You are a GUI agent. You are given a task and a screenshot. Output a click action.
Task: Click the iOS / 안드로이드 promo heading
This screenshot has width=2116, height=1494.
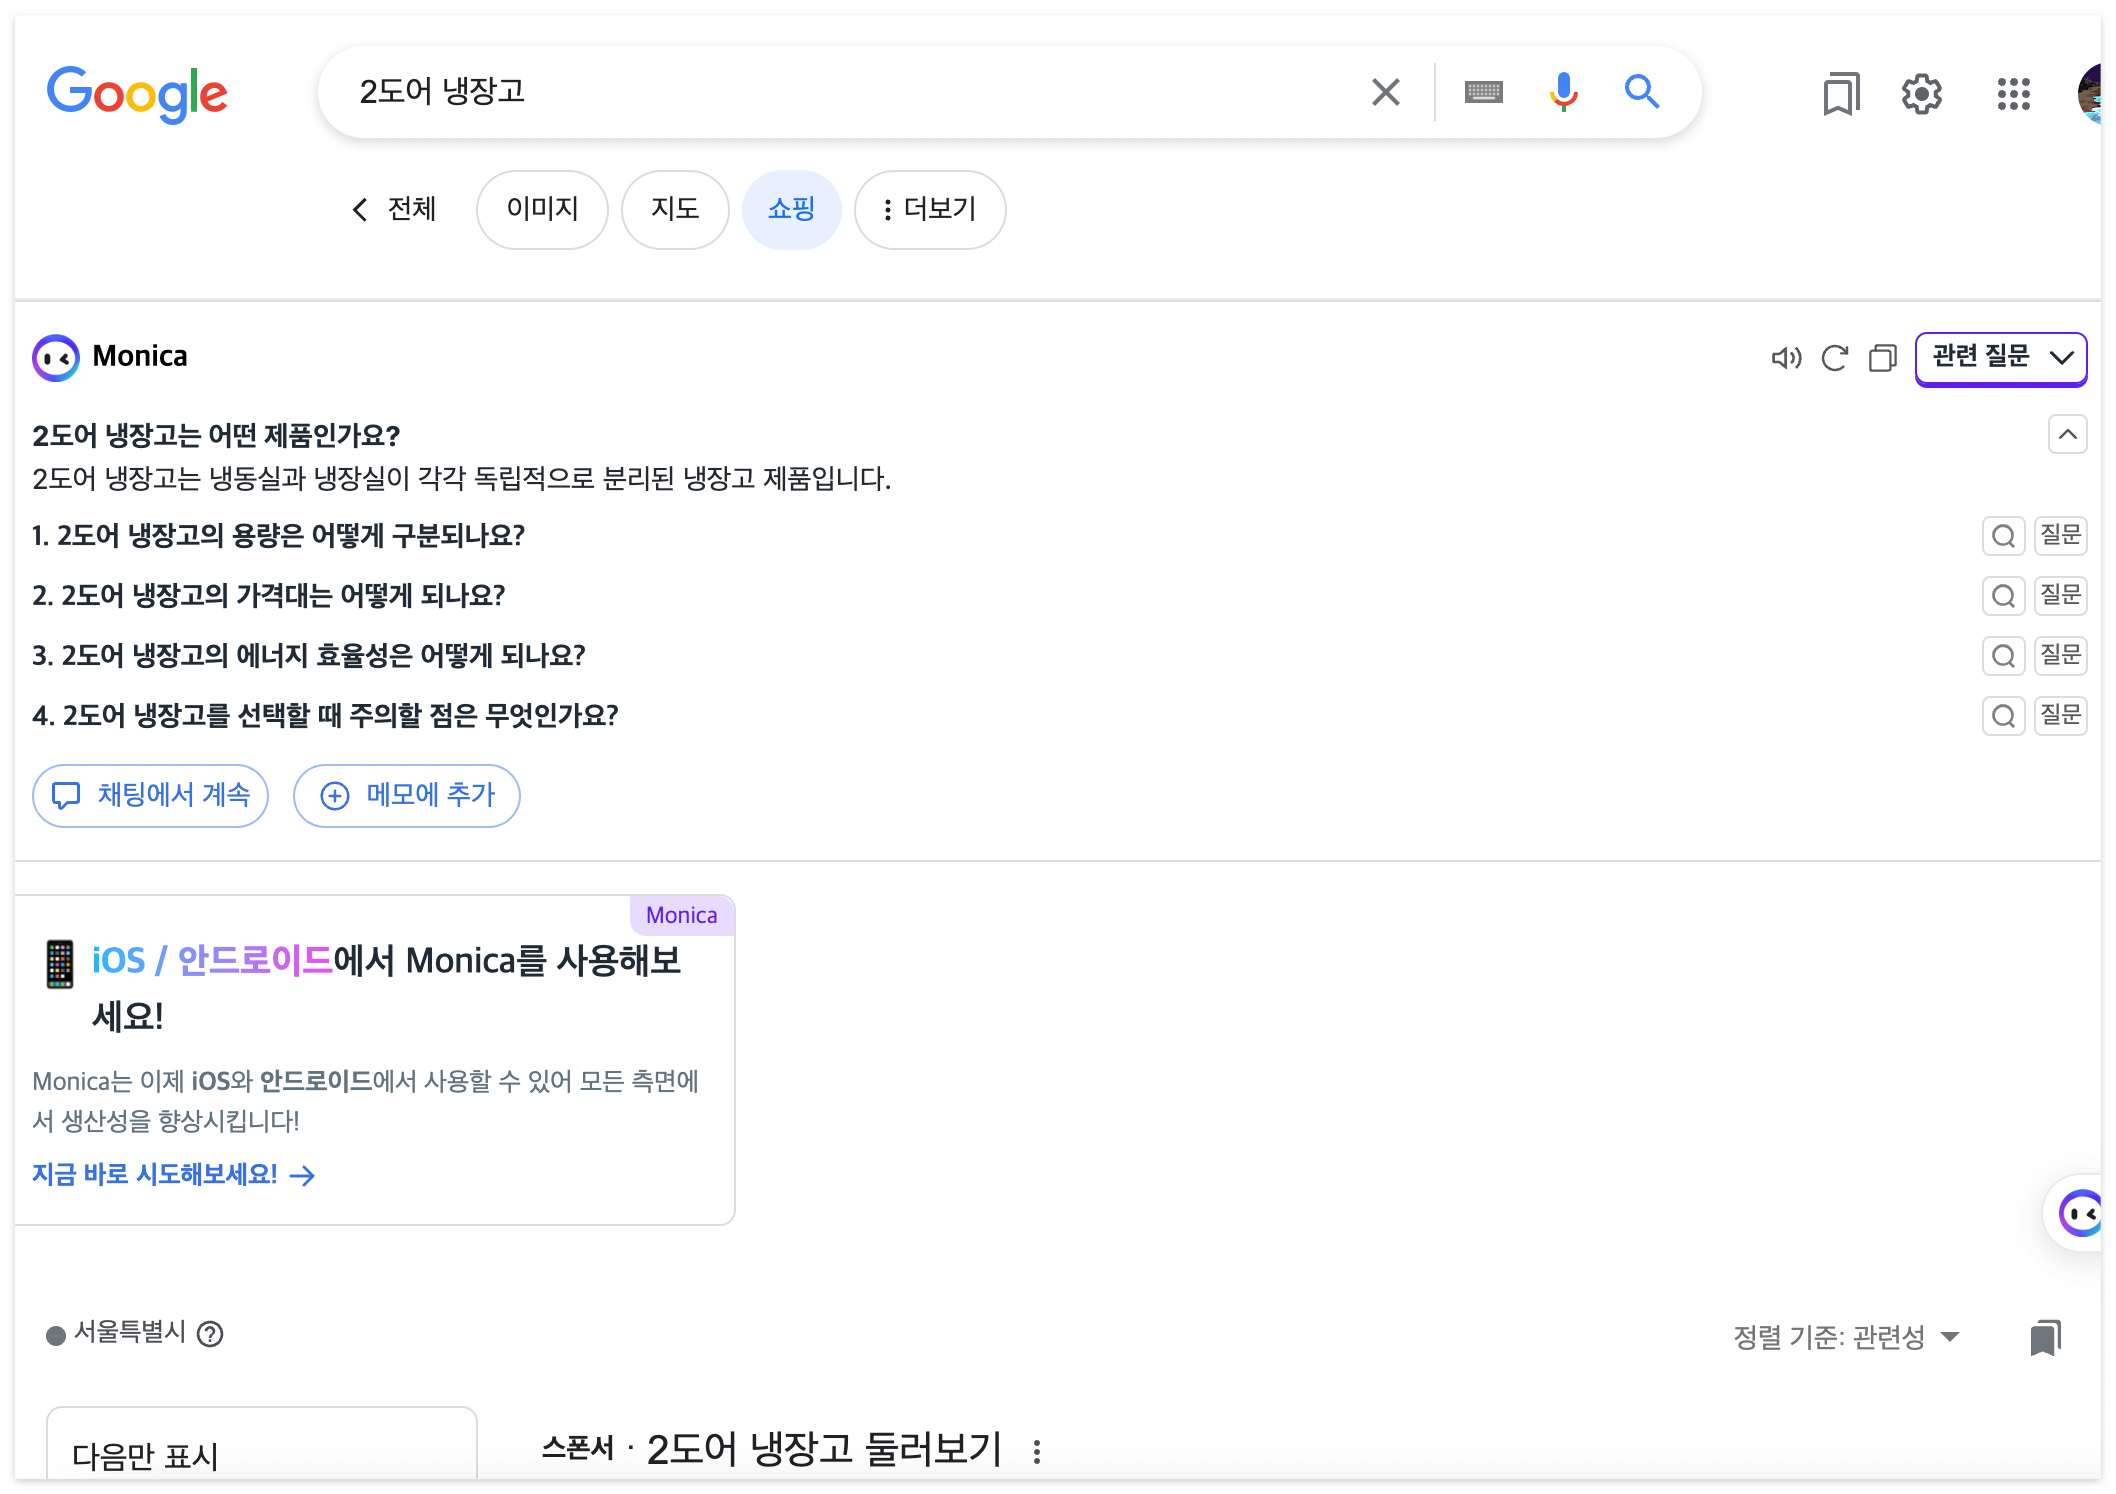[386, 988]
